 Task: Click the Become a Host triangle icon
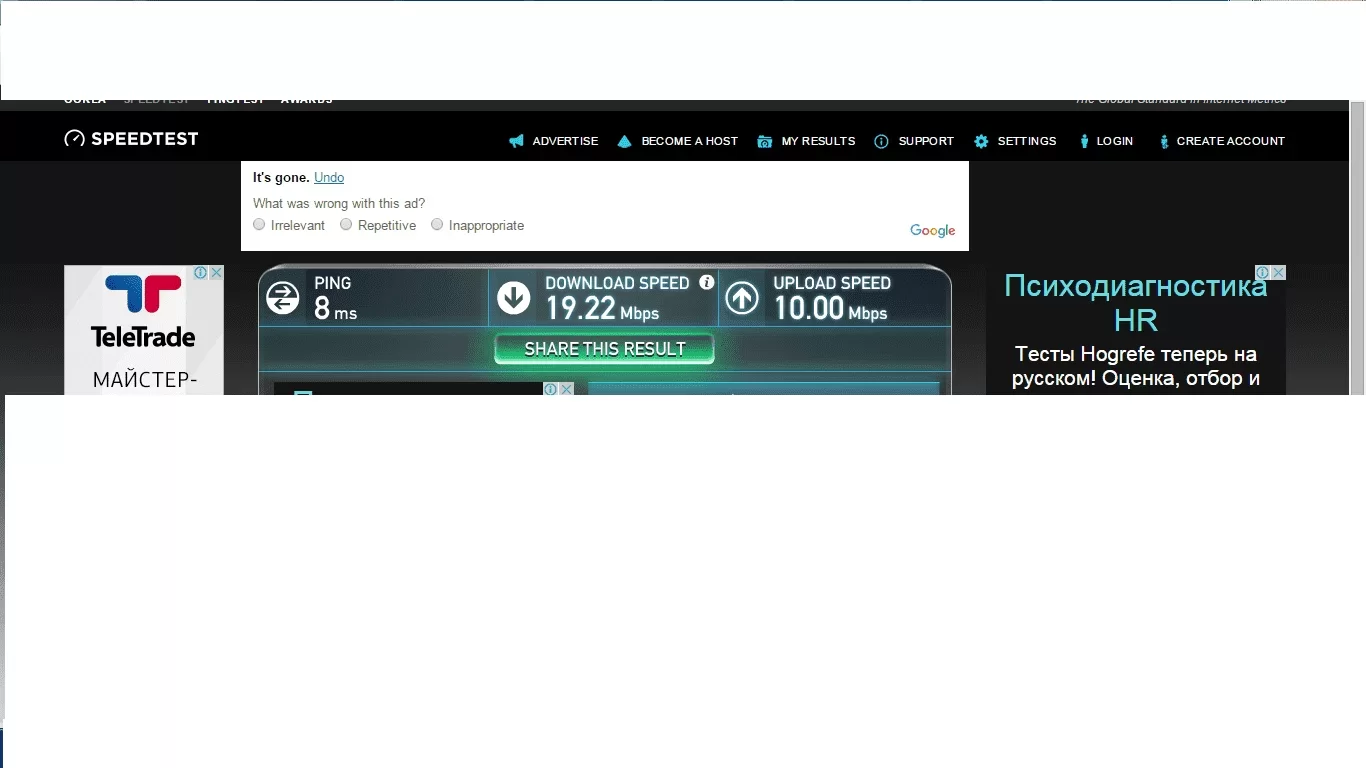(625, 141)
